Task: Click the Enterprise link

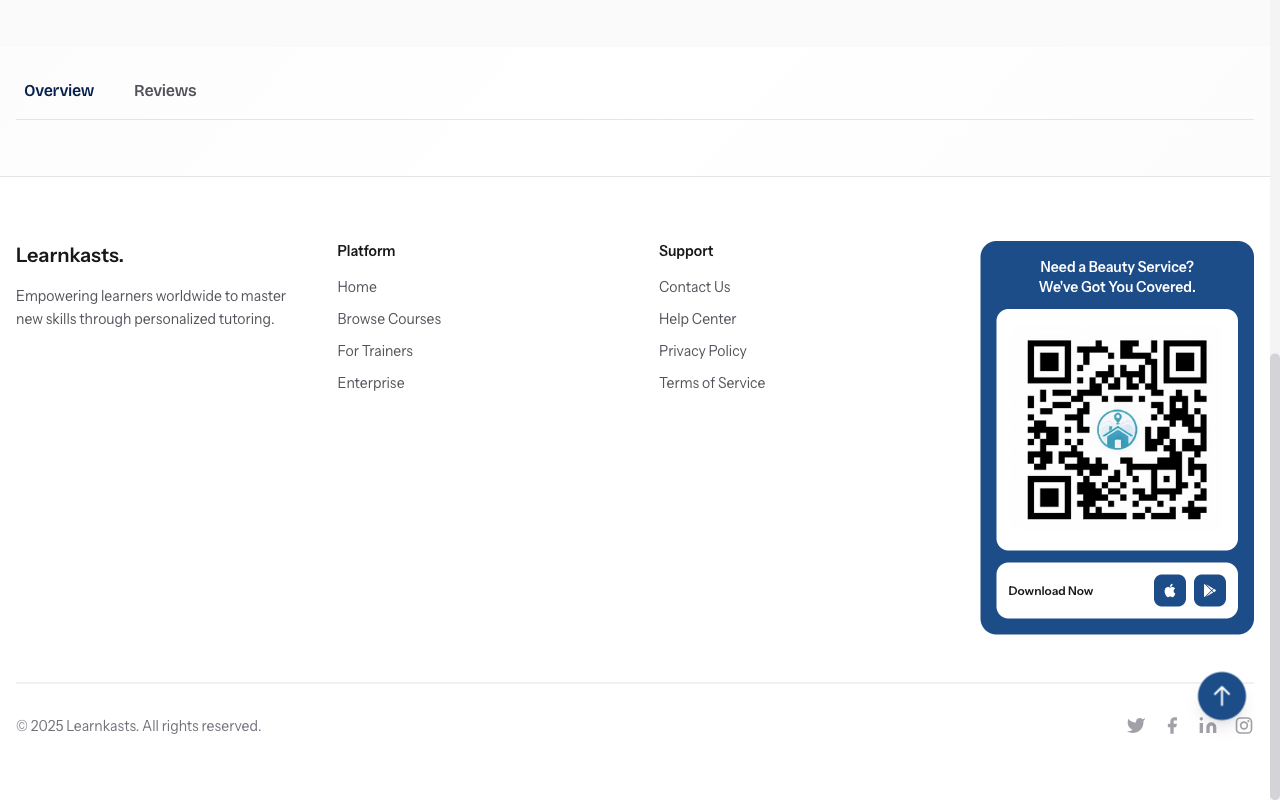Action: tap(370, 382)
